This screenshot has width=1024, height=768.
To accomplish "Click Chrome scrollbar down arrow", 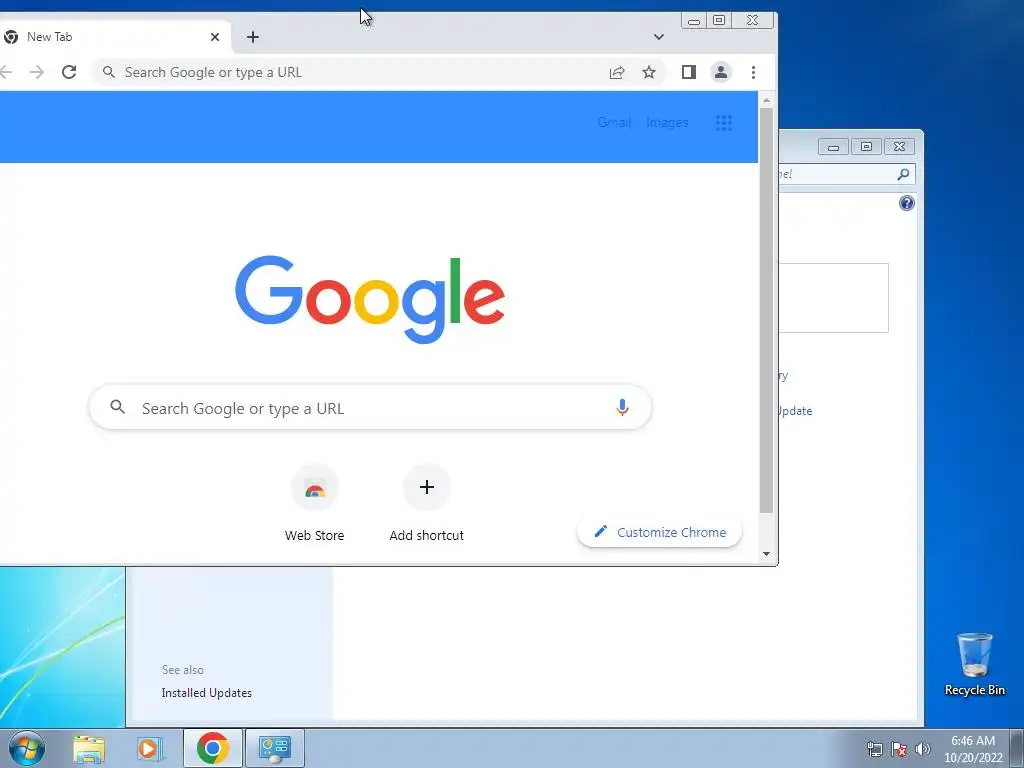I will point(766,554).
